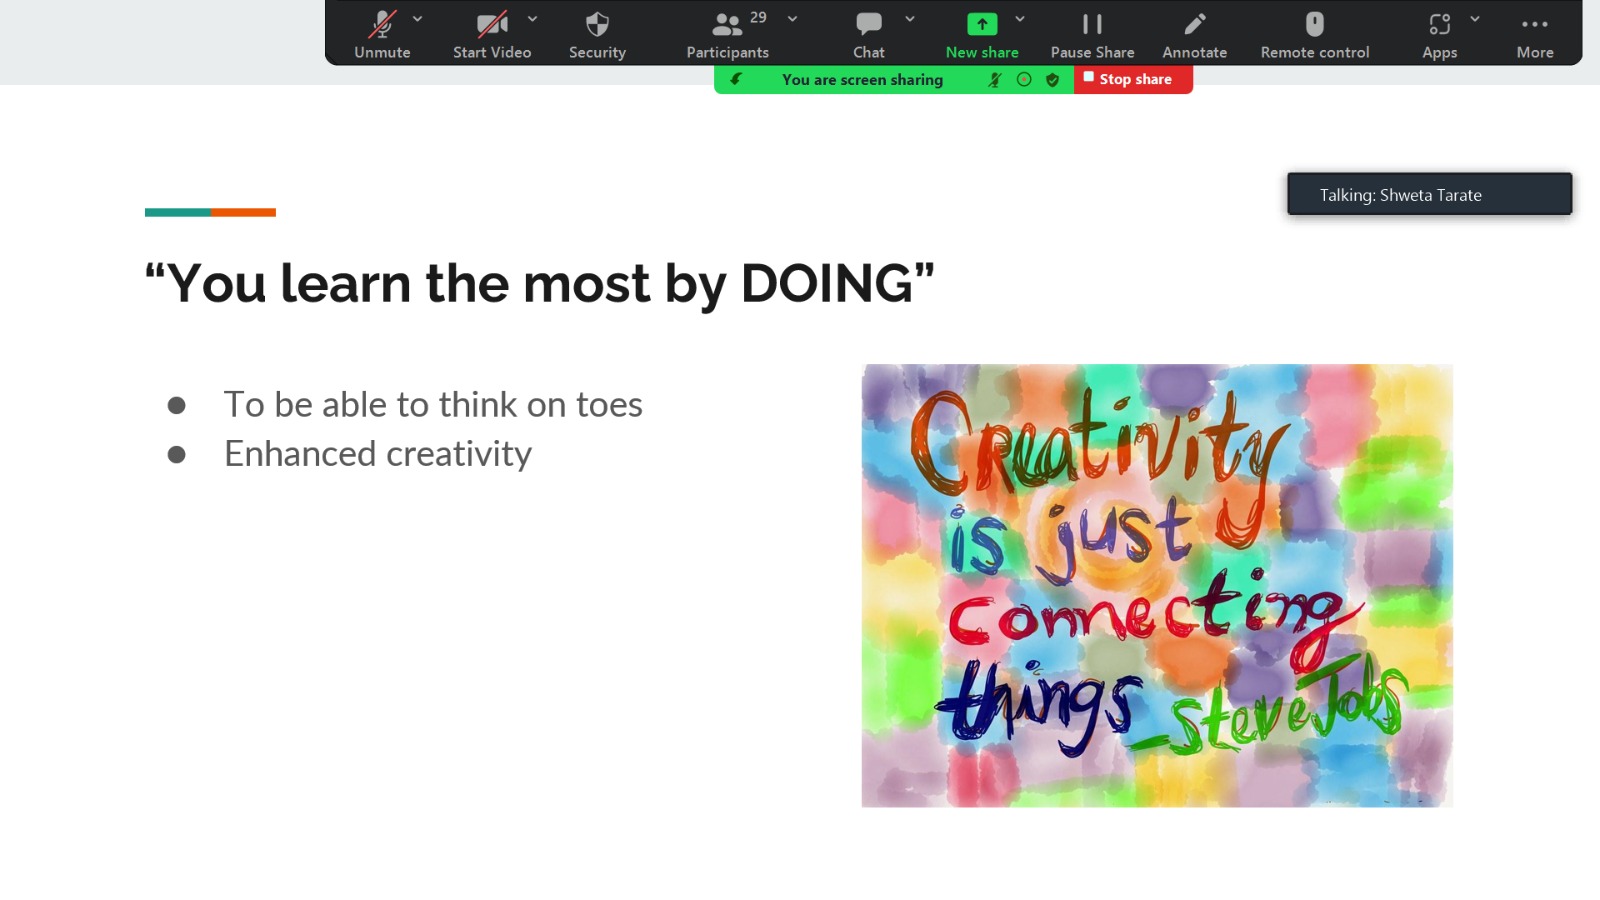1600x900 pixels.
Task: Pause the screen share
Action: point(1092,35)
